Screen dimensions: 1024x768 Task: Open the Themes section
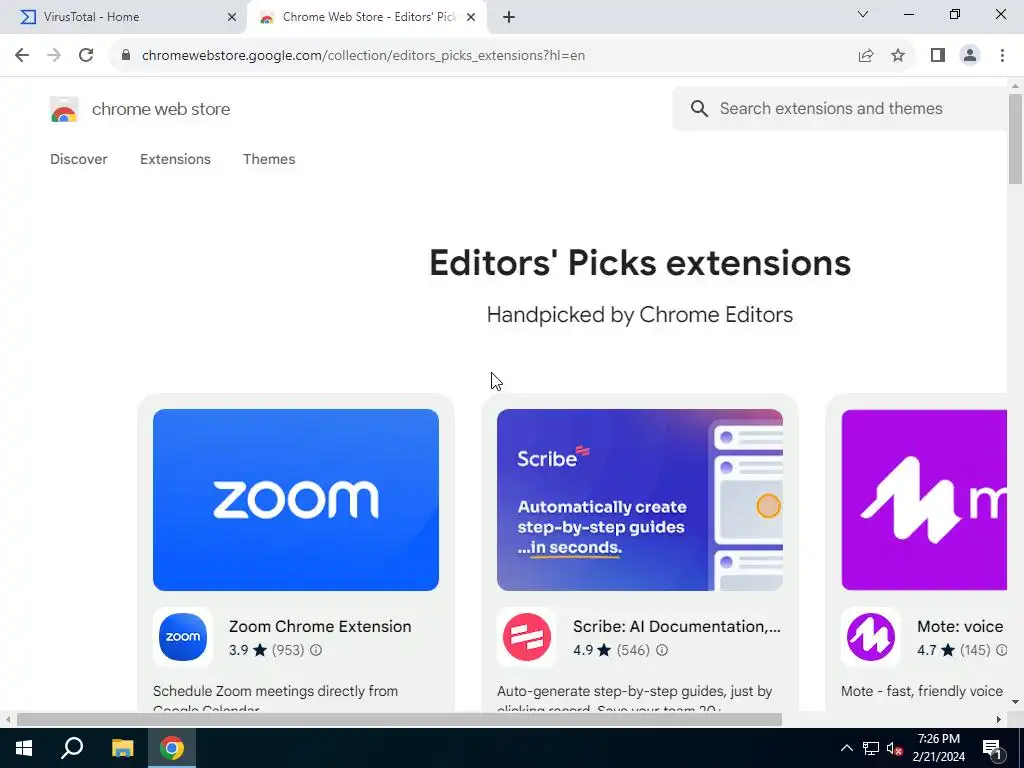click(269, 159)
